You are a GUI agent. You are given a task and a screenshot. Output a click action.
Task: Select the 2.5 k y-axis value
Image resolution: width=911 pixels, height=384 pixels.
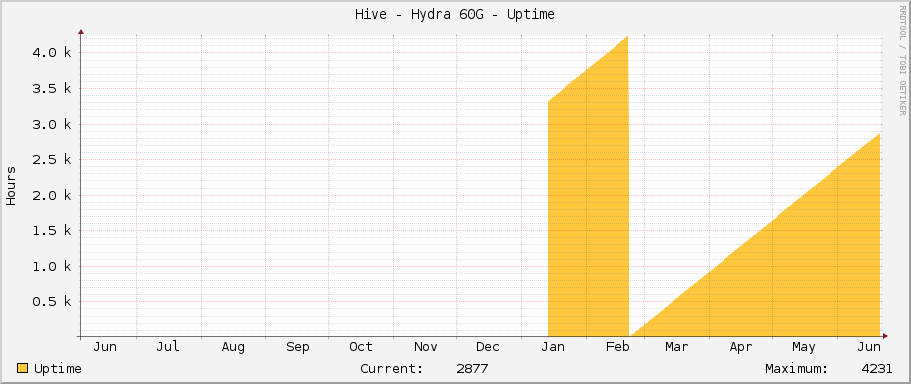click(x=52, y=160)
